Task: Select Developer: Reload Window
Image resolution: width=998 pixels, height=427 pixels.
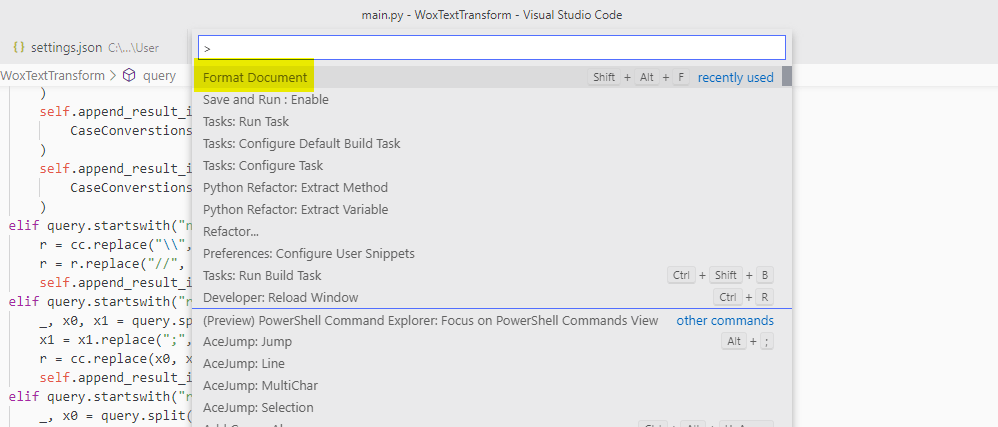Action: point(280,297)
